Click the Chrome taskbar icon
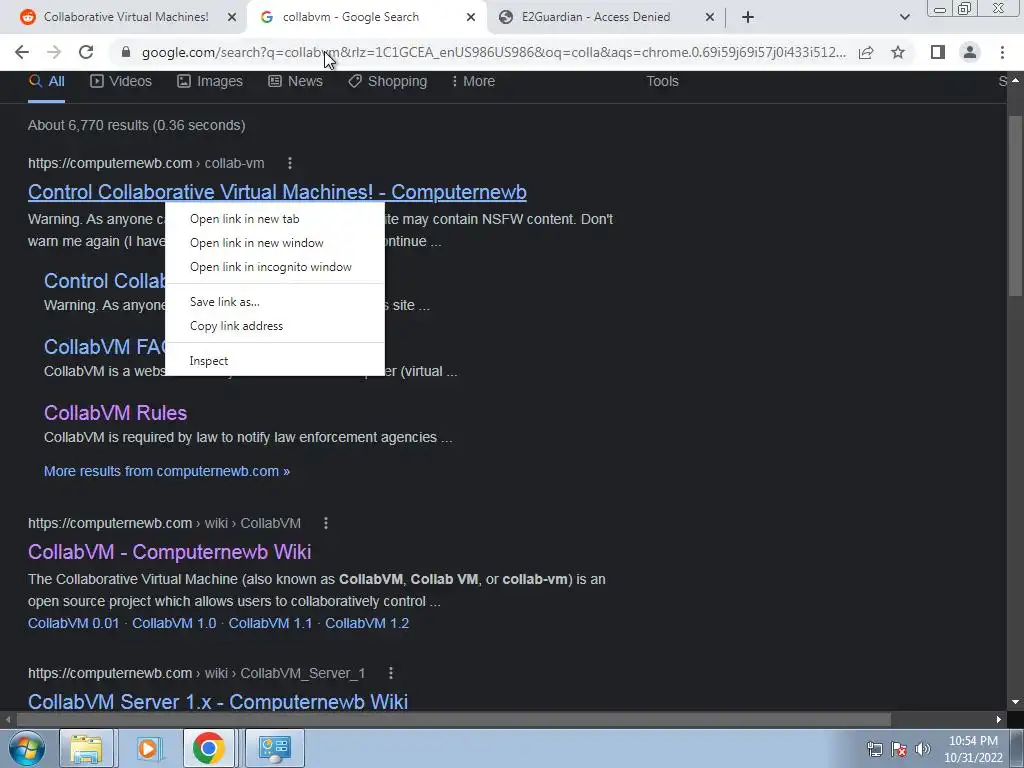 tap(209, 748)
